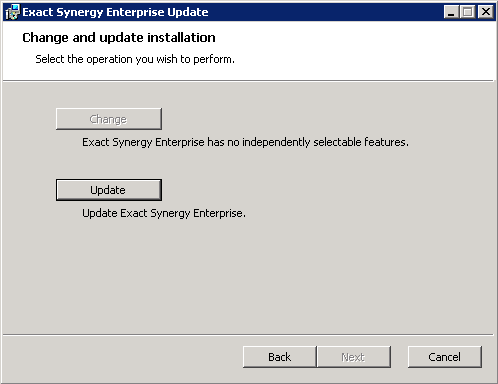Click the grayed-out Next button
This screenshot has height=384, width=498.
click(353, 357)
